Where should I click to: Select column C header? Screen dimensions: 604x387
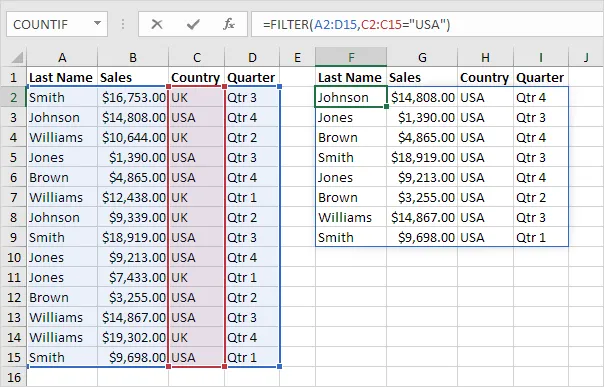tap(196, 57)
